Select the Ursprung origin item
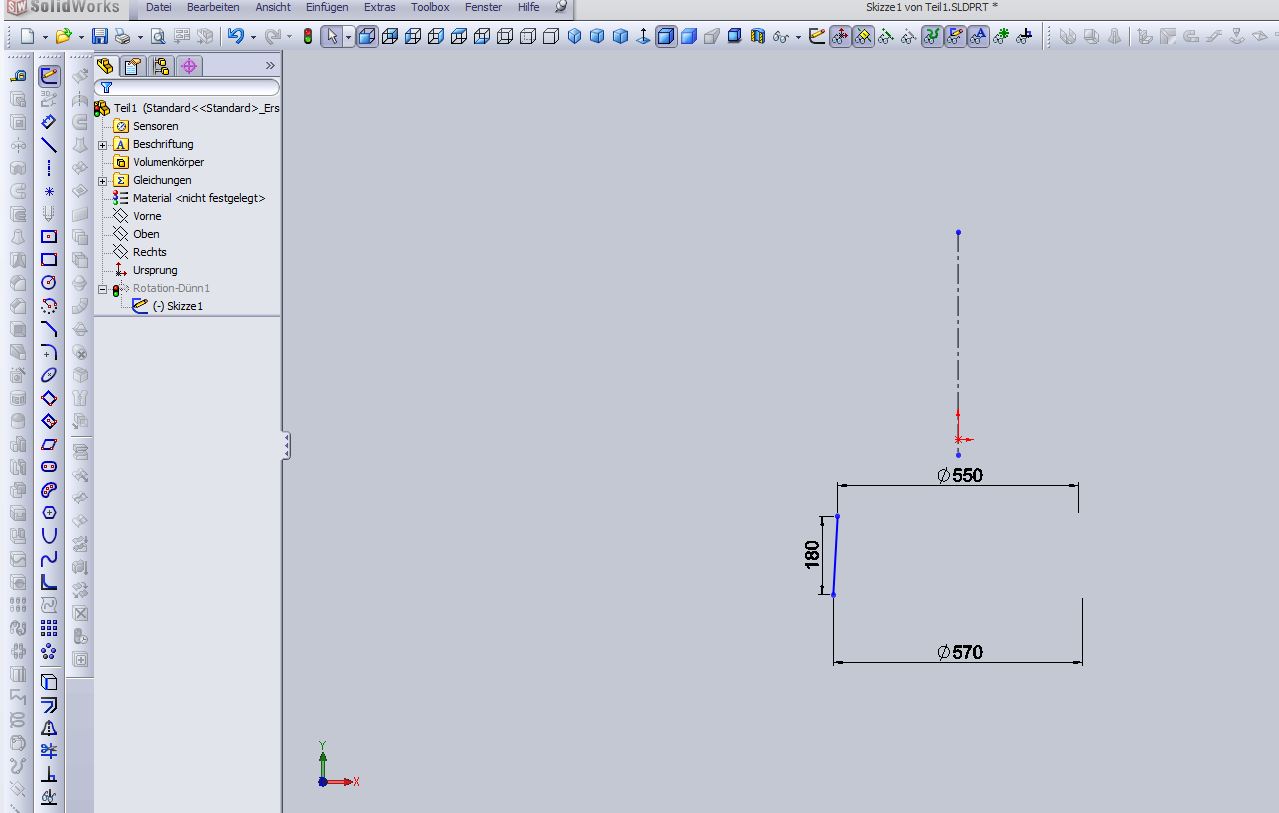Screen dimensions: 1279x813 click(x=154, y=270)
